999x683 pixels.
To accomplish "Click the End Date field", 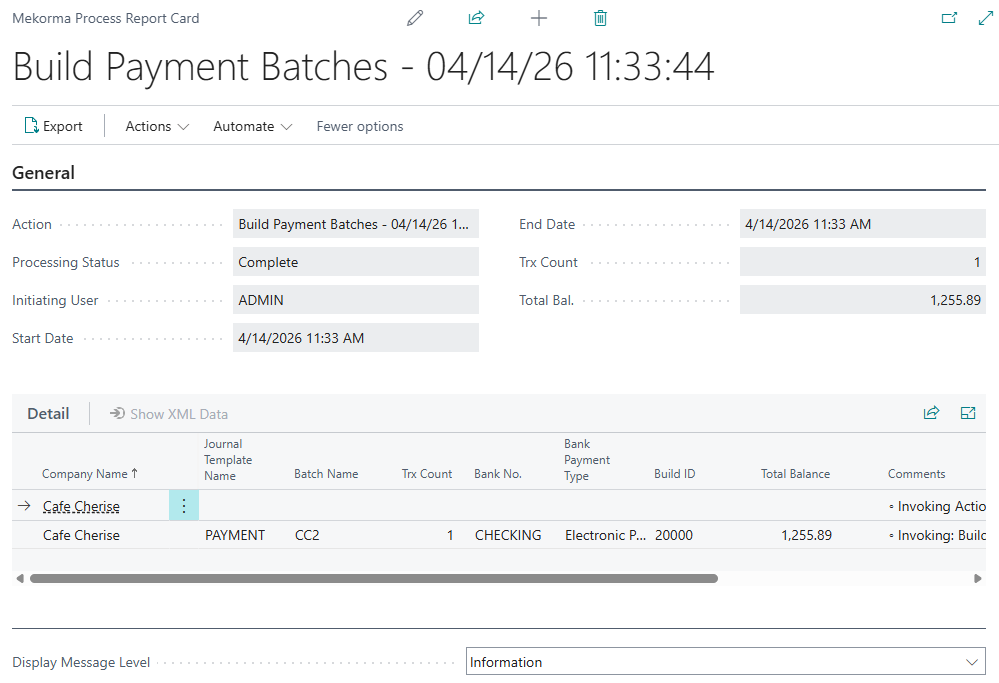I will [863, 224].
